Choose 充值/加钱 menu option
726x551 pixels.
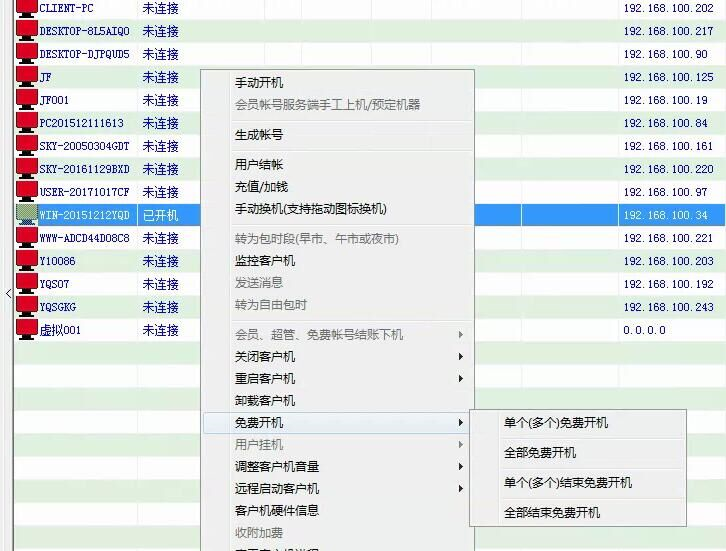pyautogui.click(x=261, y=187)
